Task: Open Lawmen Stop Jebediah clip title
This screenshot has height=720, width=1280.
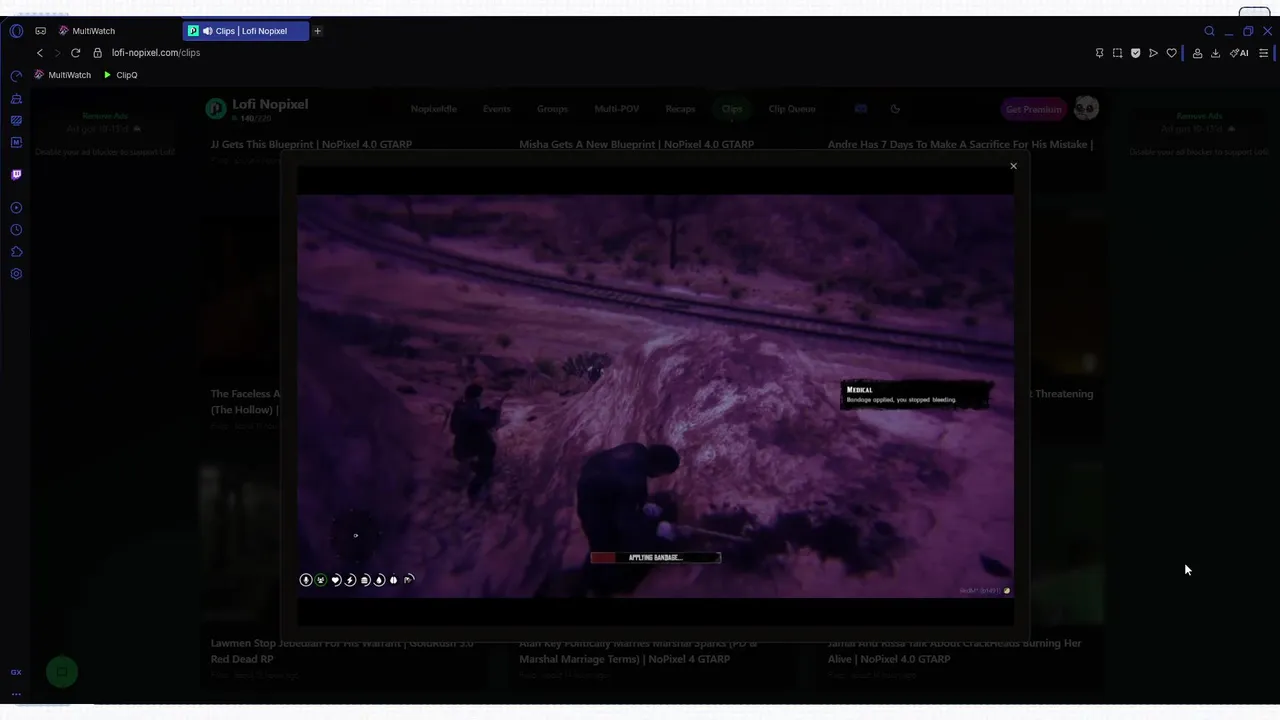Action: point(341,650)
